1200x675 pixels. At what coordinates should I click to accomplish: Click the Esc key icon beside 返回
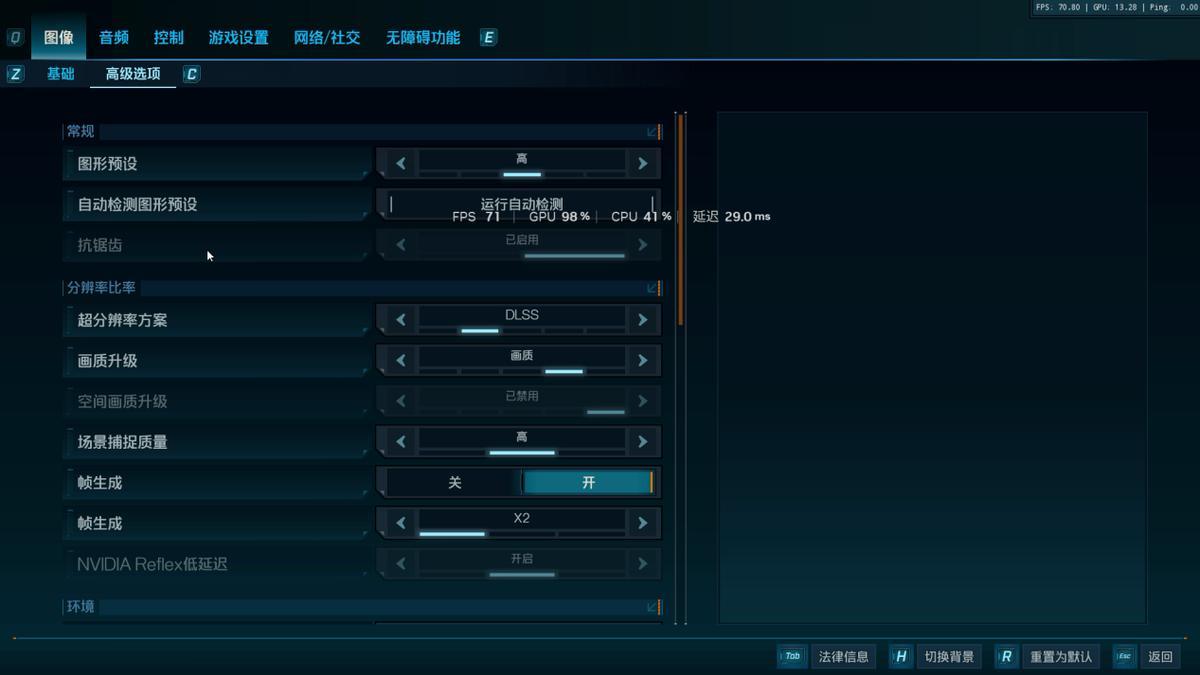(x=1124, y=657)
